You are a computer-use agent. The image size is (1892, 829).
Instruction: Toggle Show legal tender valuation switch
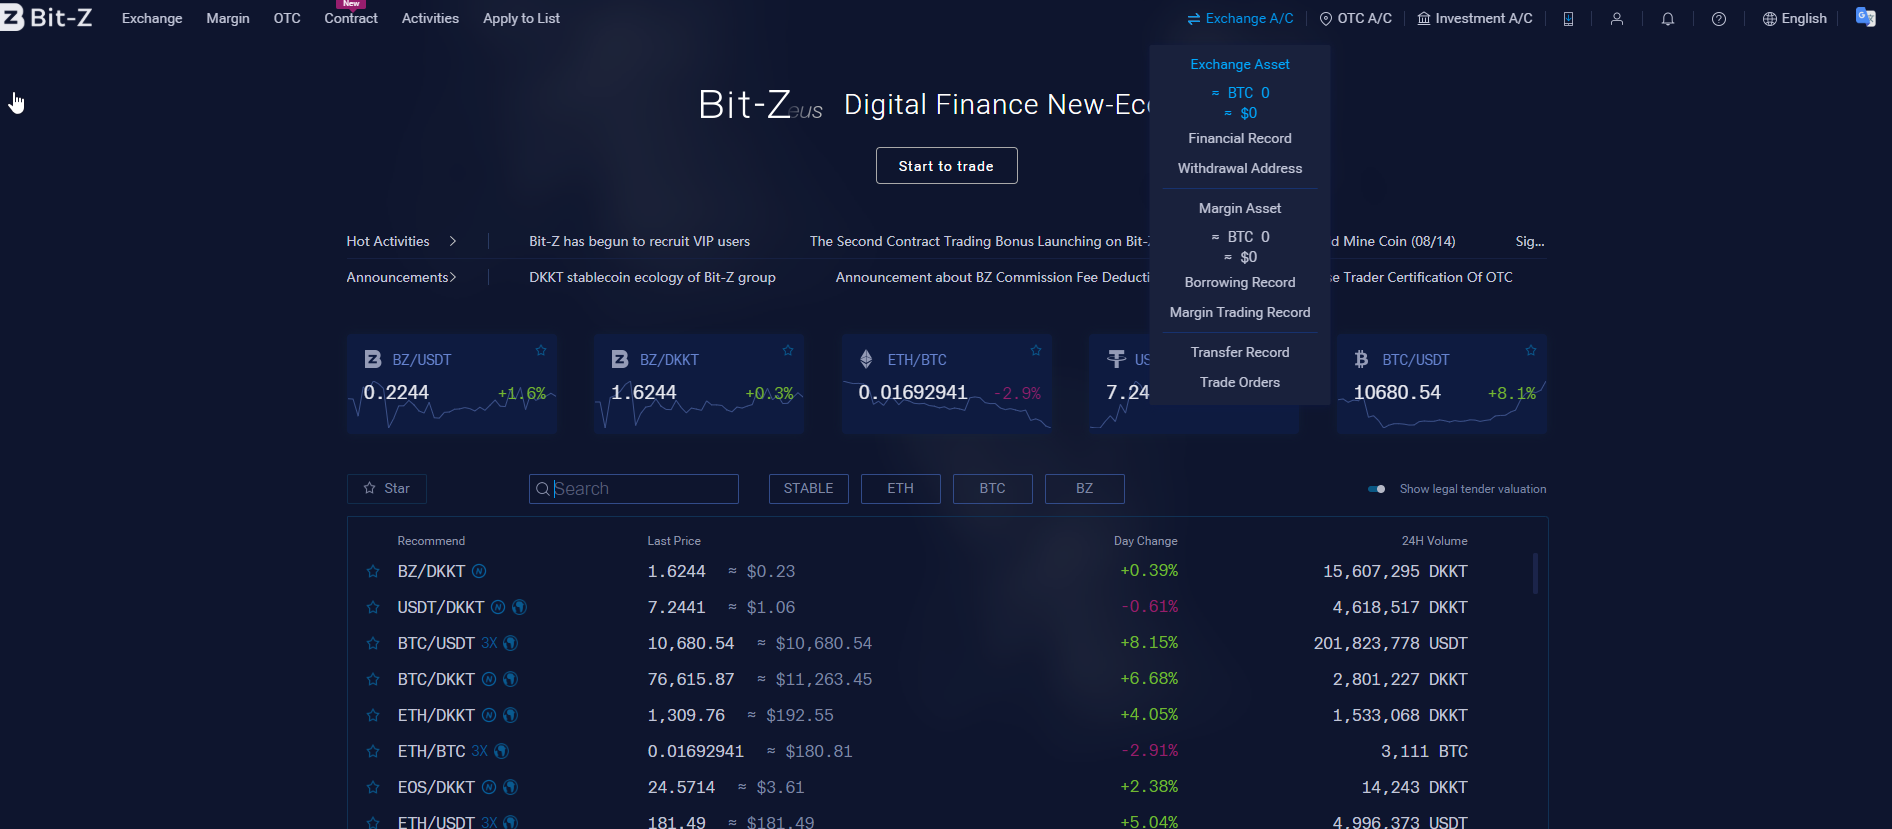(x=1377, y=489)
